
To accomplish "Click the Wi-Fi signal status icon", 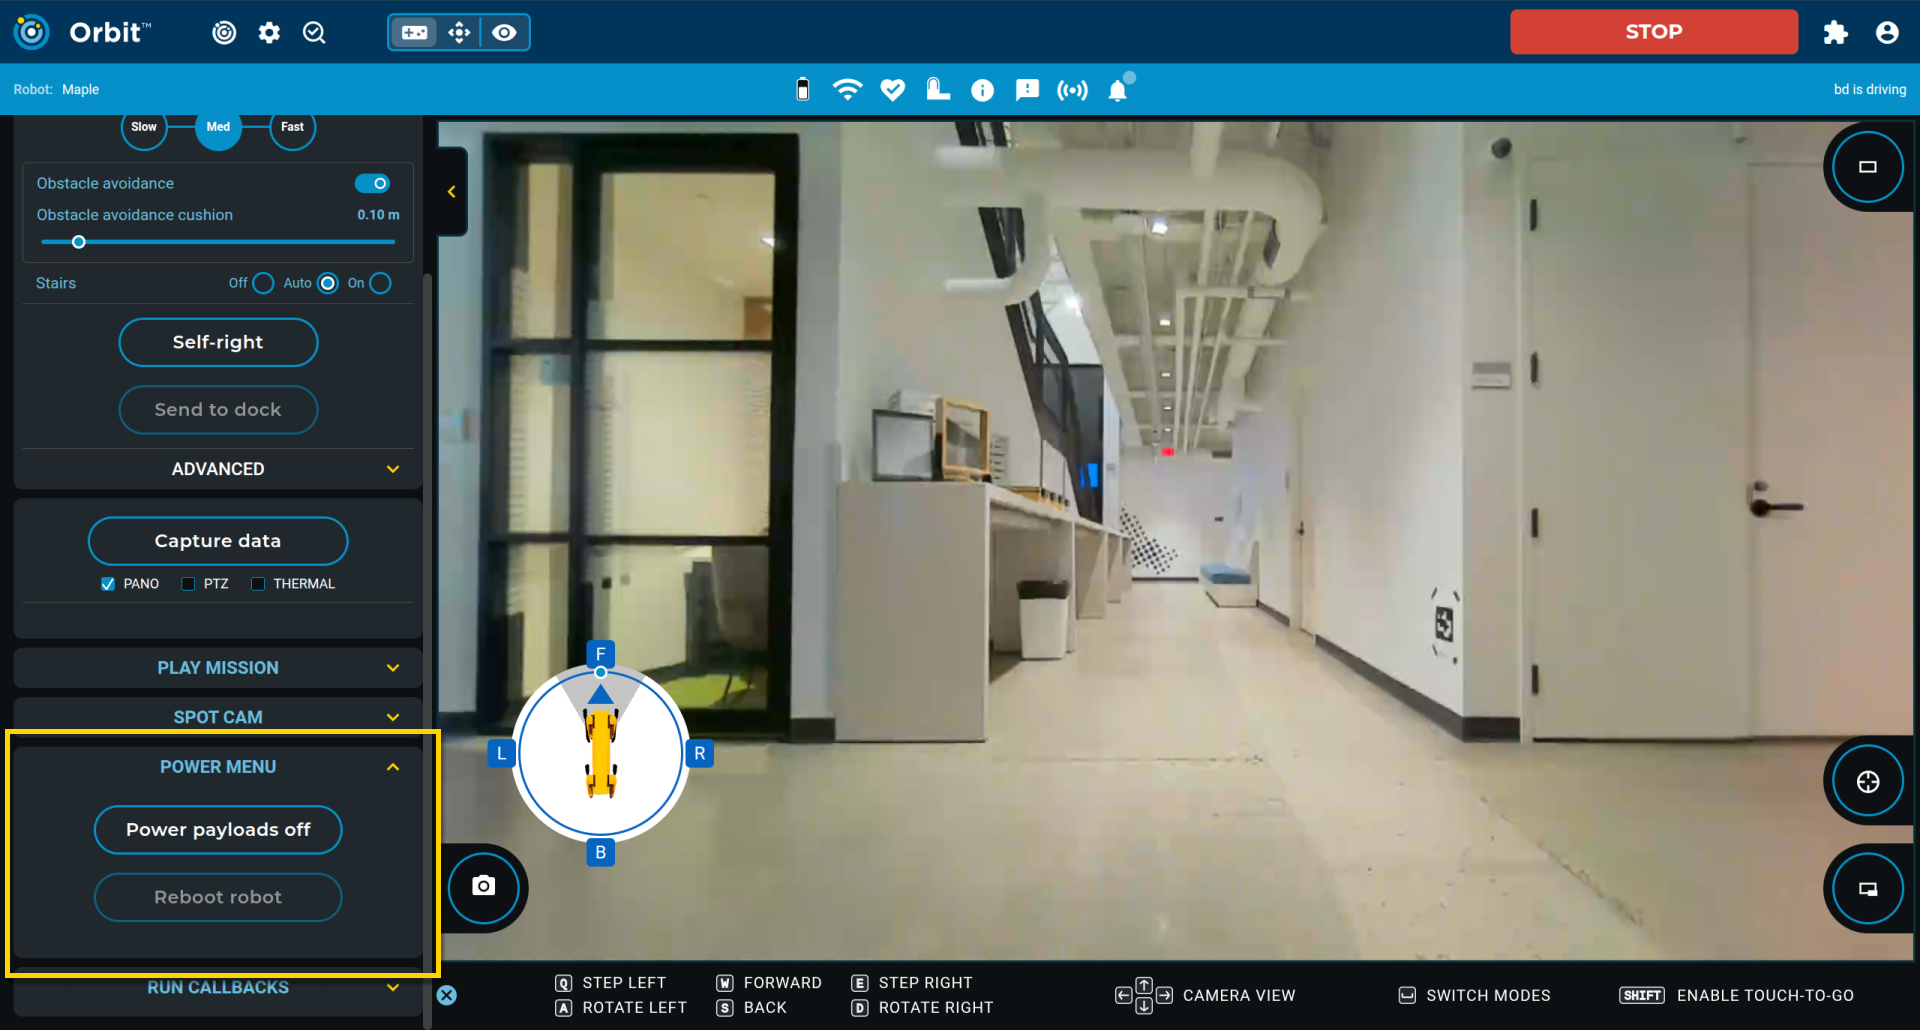I will pyautogui.click(x=847, y=90).
